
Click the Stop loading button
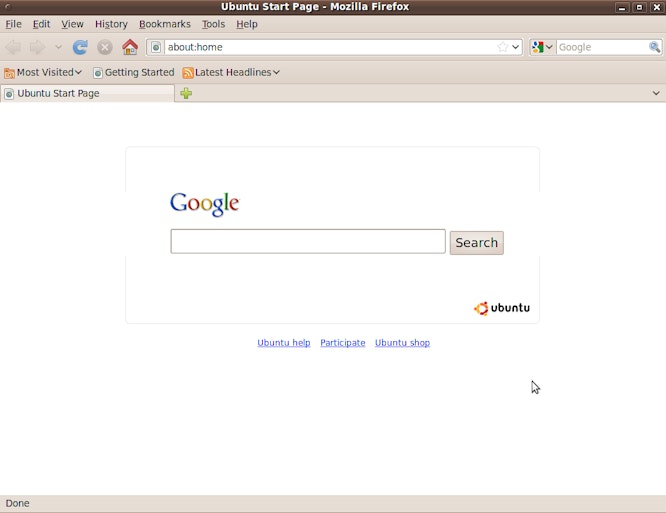click(x=104, y=47)
